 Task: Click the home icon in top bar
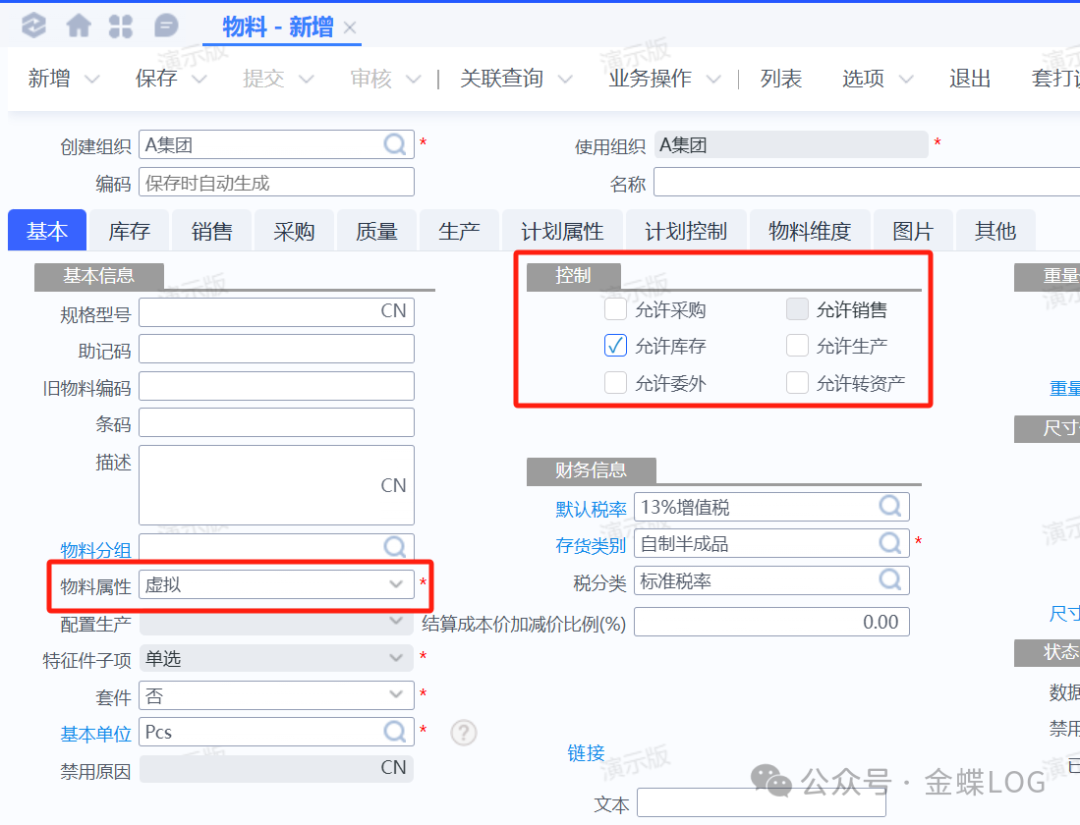pos(78,26)
